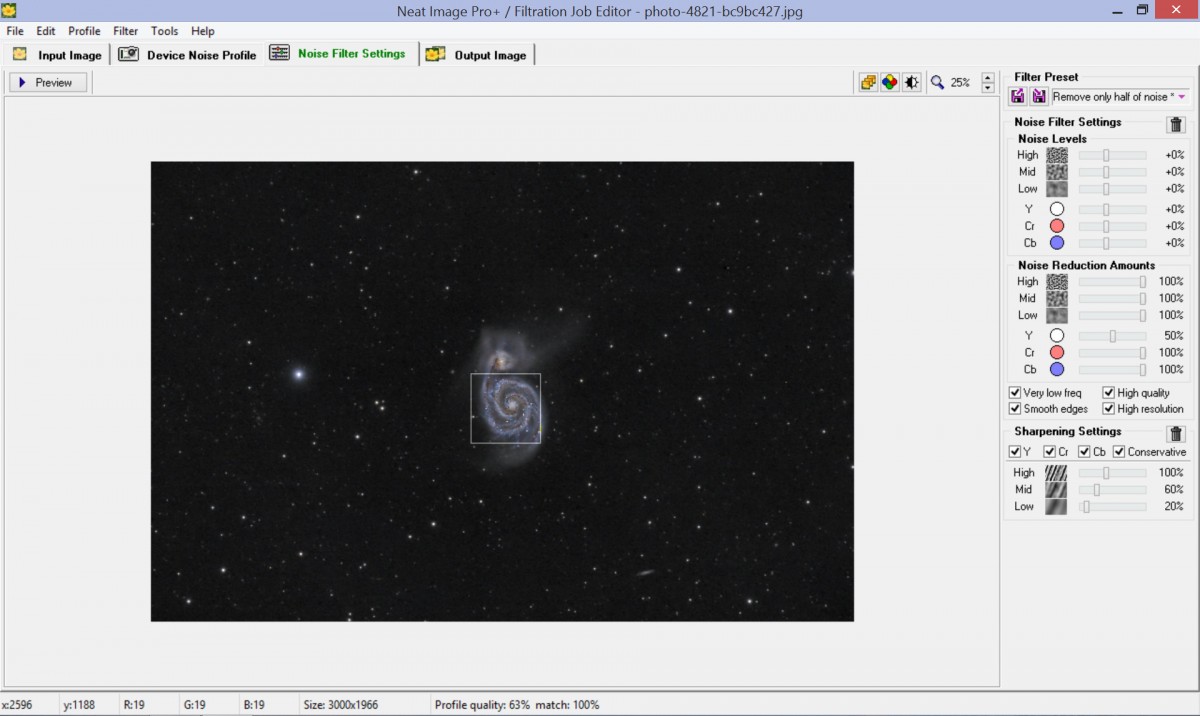Click the load filter preset icon
1200x716 pixels.
click(1018, 97)
